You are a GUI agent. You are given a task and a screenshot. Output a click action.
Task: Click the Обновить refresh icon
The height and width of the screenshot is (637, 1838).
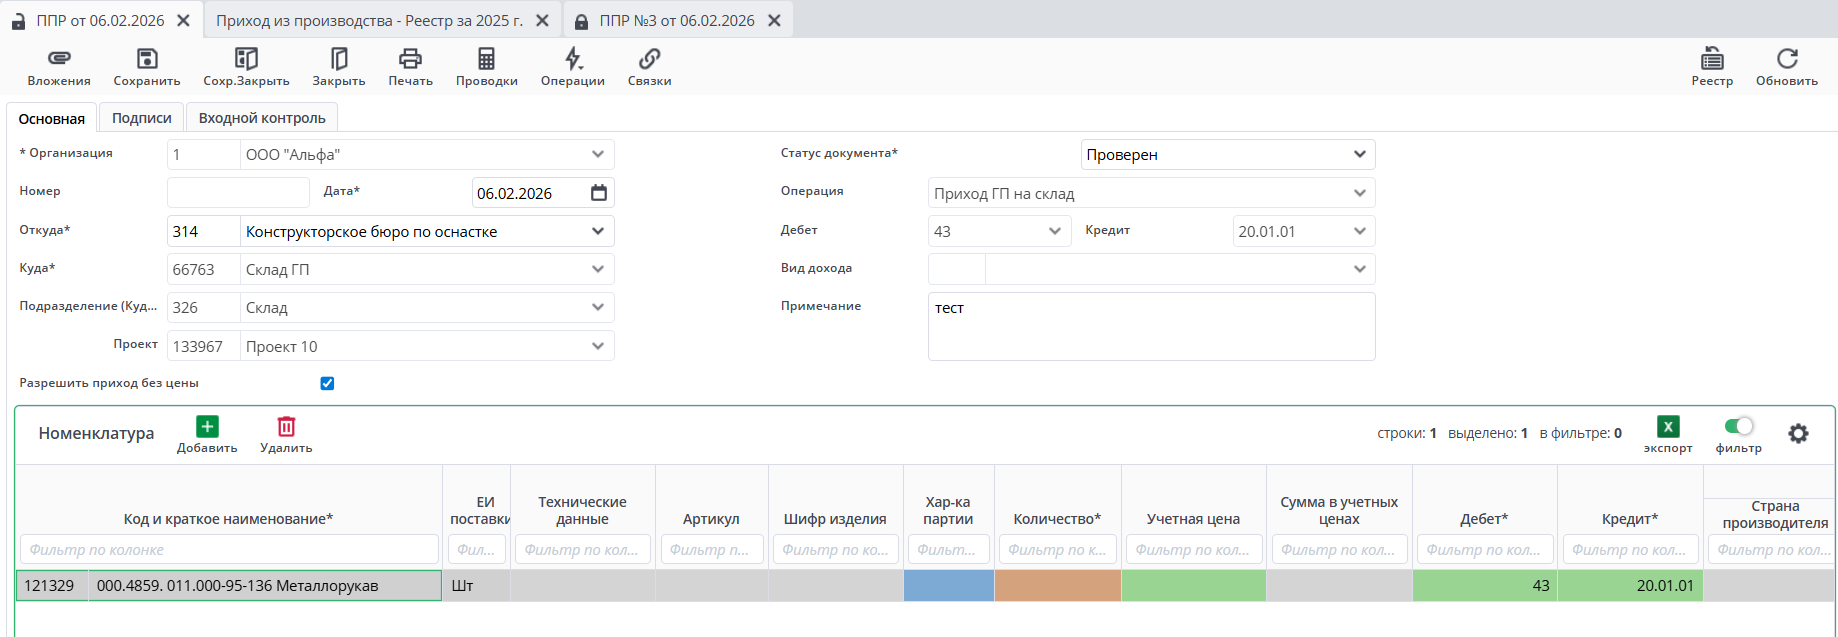pos(1786,59)
